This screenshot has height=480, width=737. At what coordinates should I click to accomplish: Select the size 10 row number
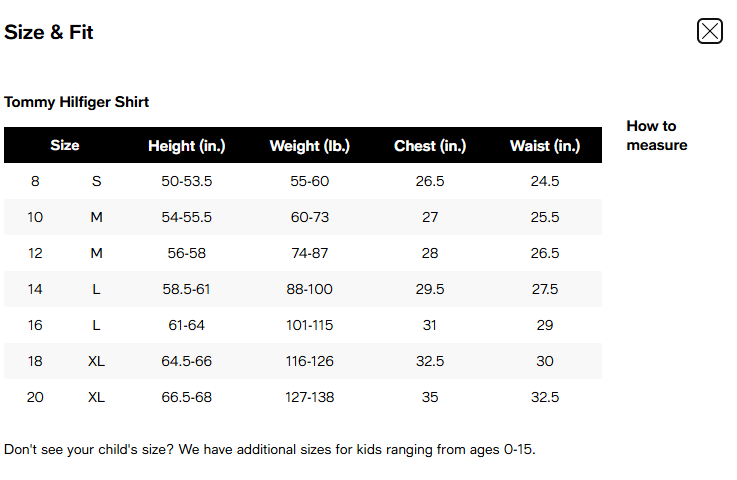pyautogui.click(x=35, y=217)
